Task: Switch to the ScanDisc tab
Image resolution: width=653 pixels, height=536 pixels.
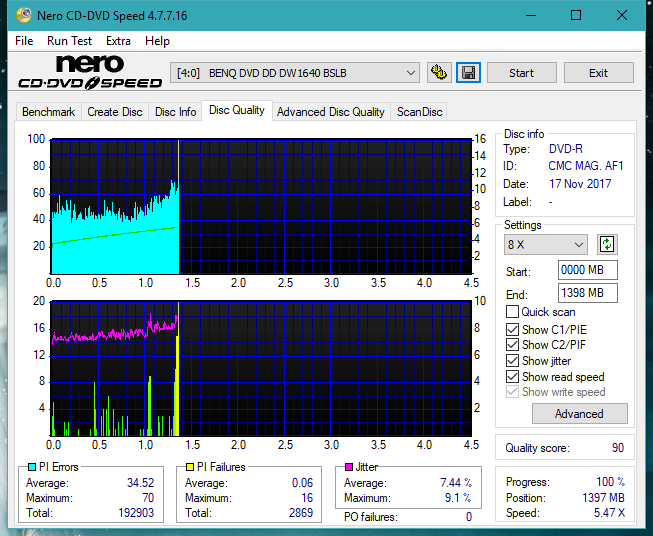Action: click(x=419, y=112)
